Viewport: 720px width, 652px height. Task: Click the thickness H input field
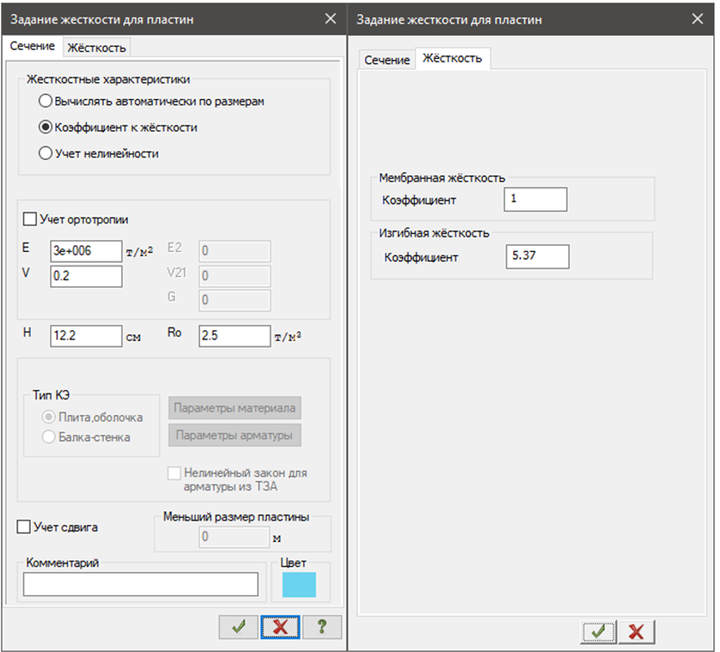tap(86, 336)
